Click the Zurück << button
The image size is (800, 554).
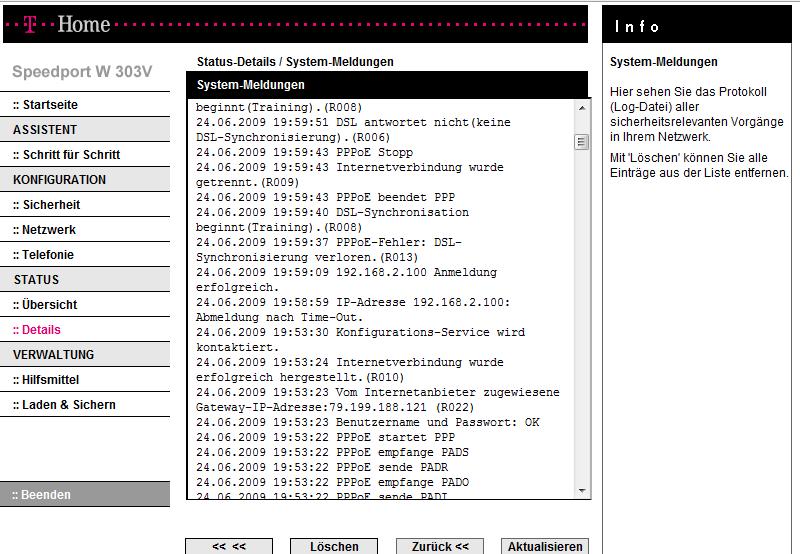pos(440,546)
